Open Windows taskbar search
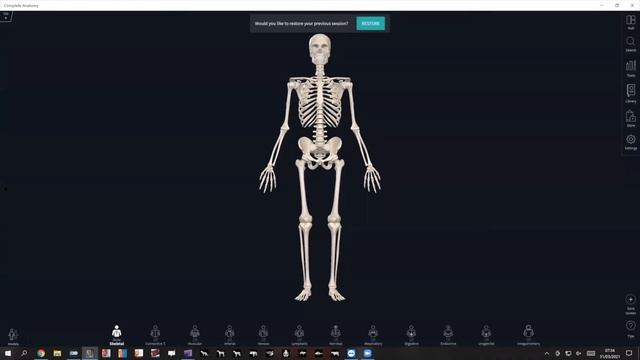This screenshot has height=360, width=640. 24,353
